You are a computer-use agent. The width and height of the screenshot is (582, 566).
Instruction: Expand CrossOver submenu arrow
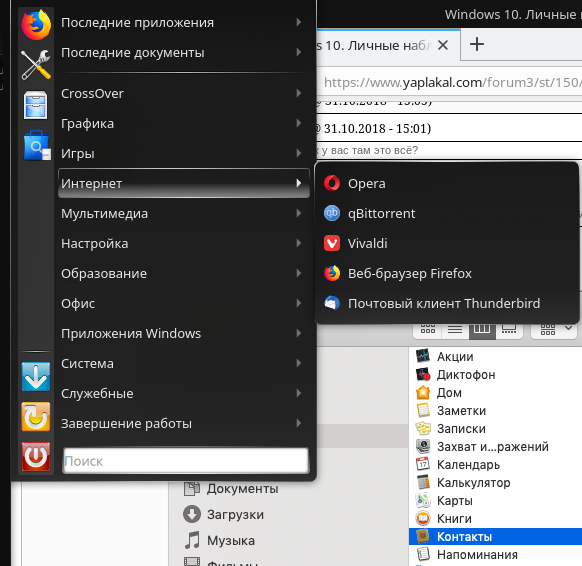[x=299, y=93]
